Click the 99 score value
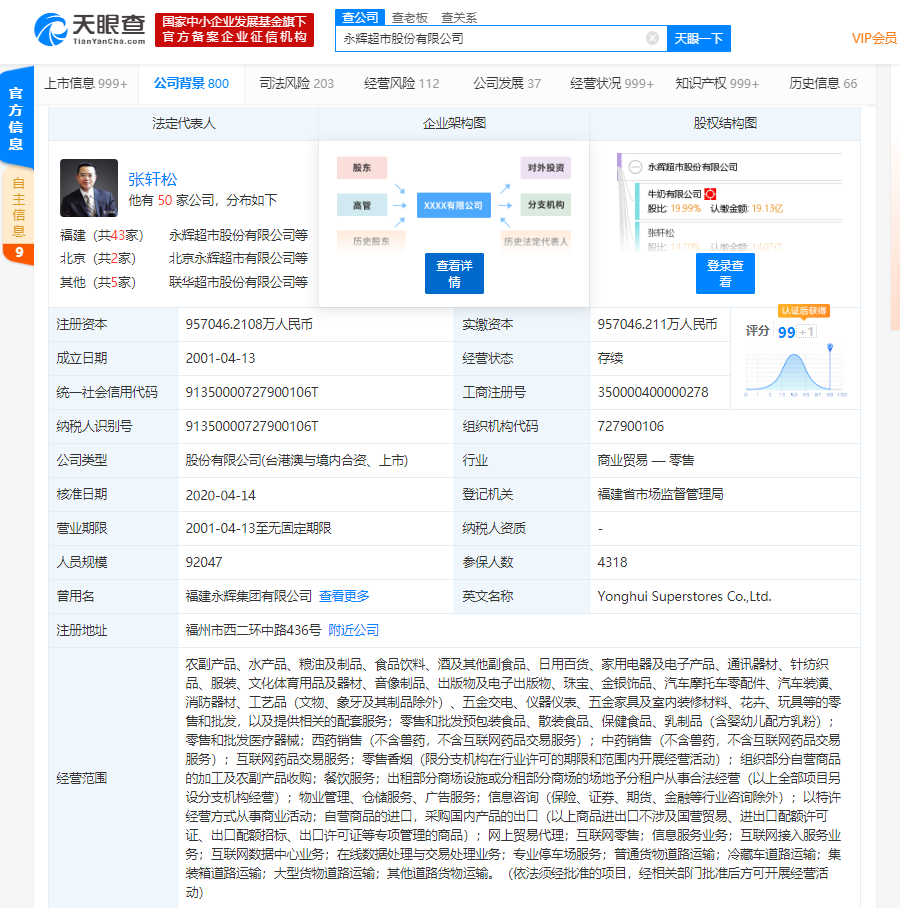 pyautogui.click(x=786, y=332)
